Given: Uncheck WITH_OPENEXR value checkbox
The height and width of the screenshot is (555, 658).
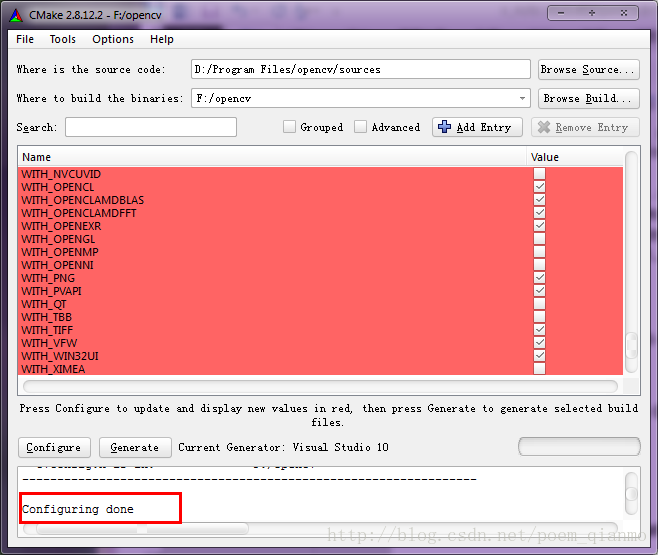Looking at the screenshot, I should 539,226.
